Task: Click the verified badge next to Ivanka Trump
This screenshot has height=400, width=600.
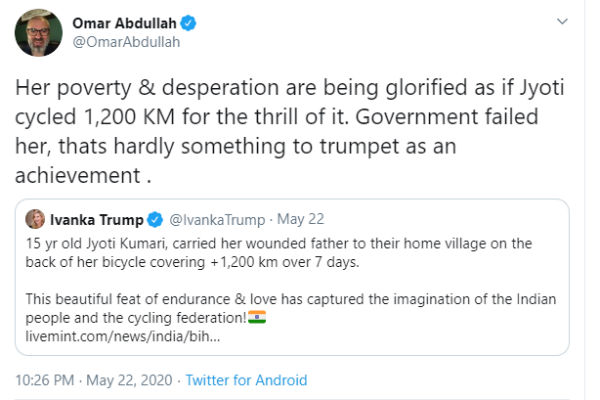Action: click(x=156, y=219)
